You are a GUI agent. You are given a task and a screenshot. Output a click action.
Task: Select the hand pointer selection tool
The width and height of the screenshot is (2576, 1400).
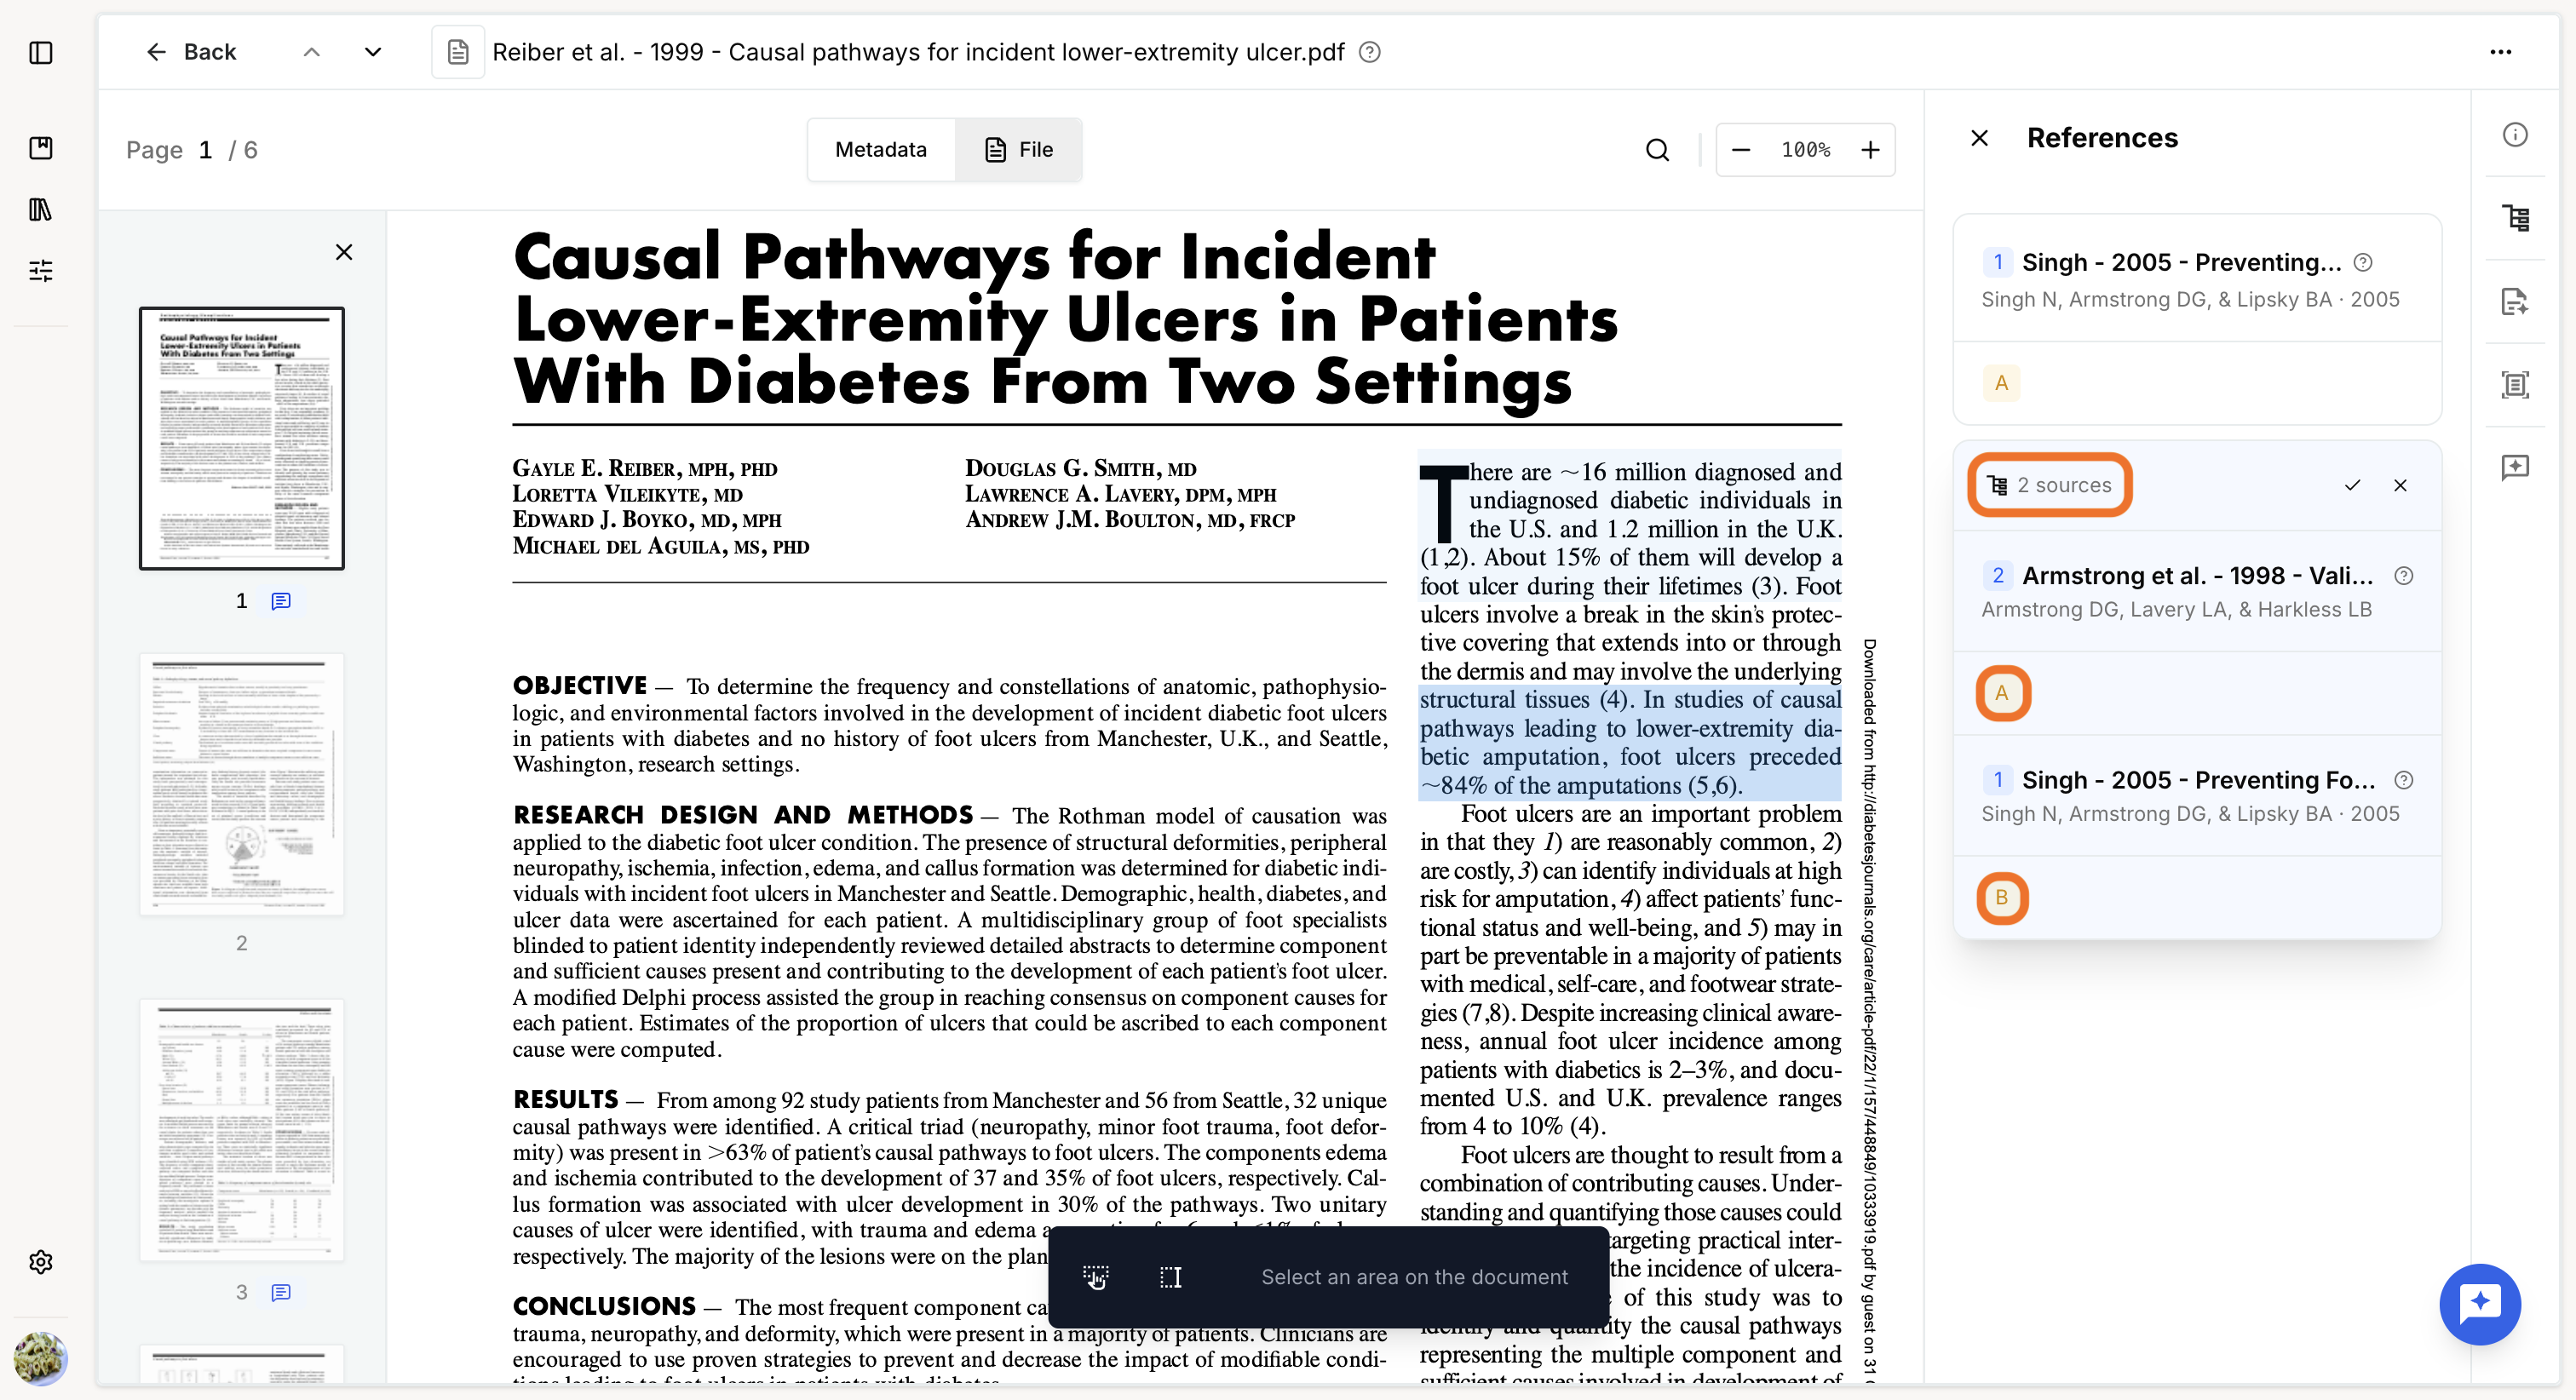click(x=1096, y=1277)
